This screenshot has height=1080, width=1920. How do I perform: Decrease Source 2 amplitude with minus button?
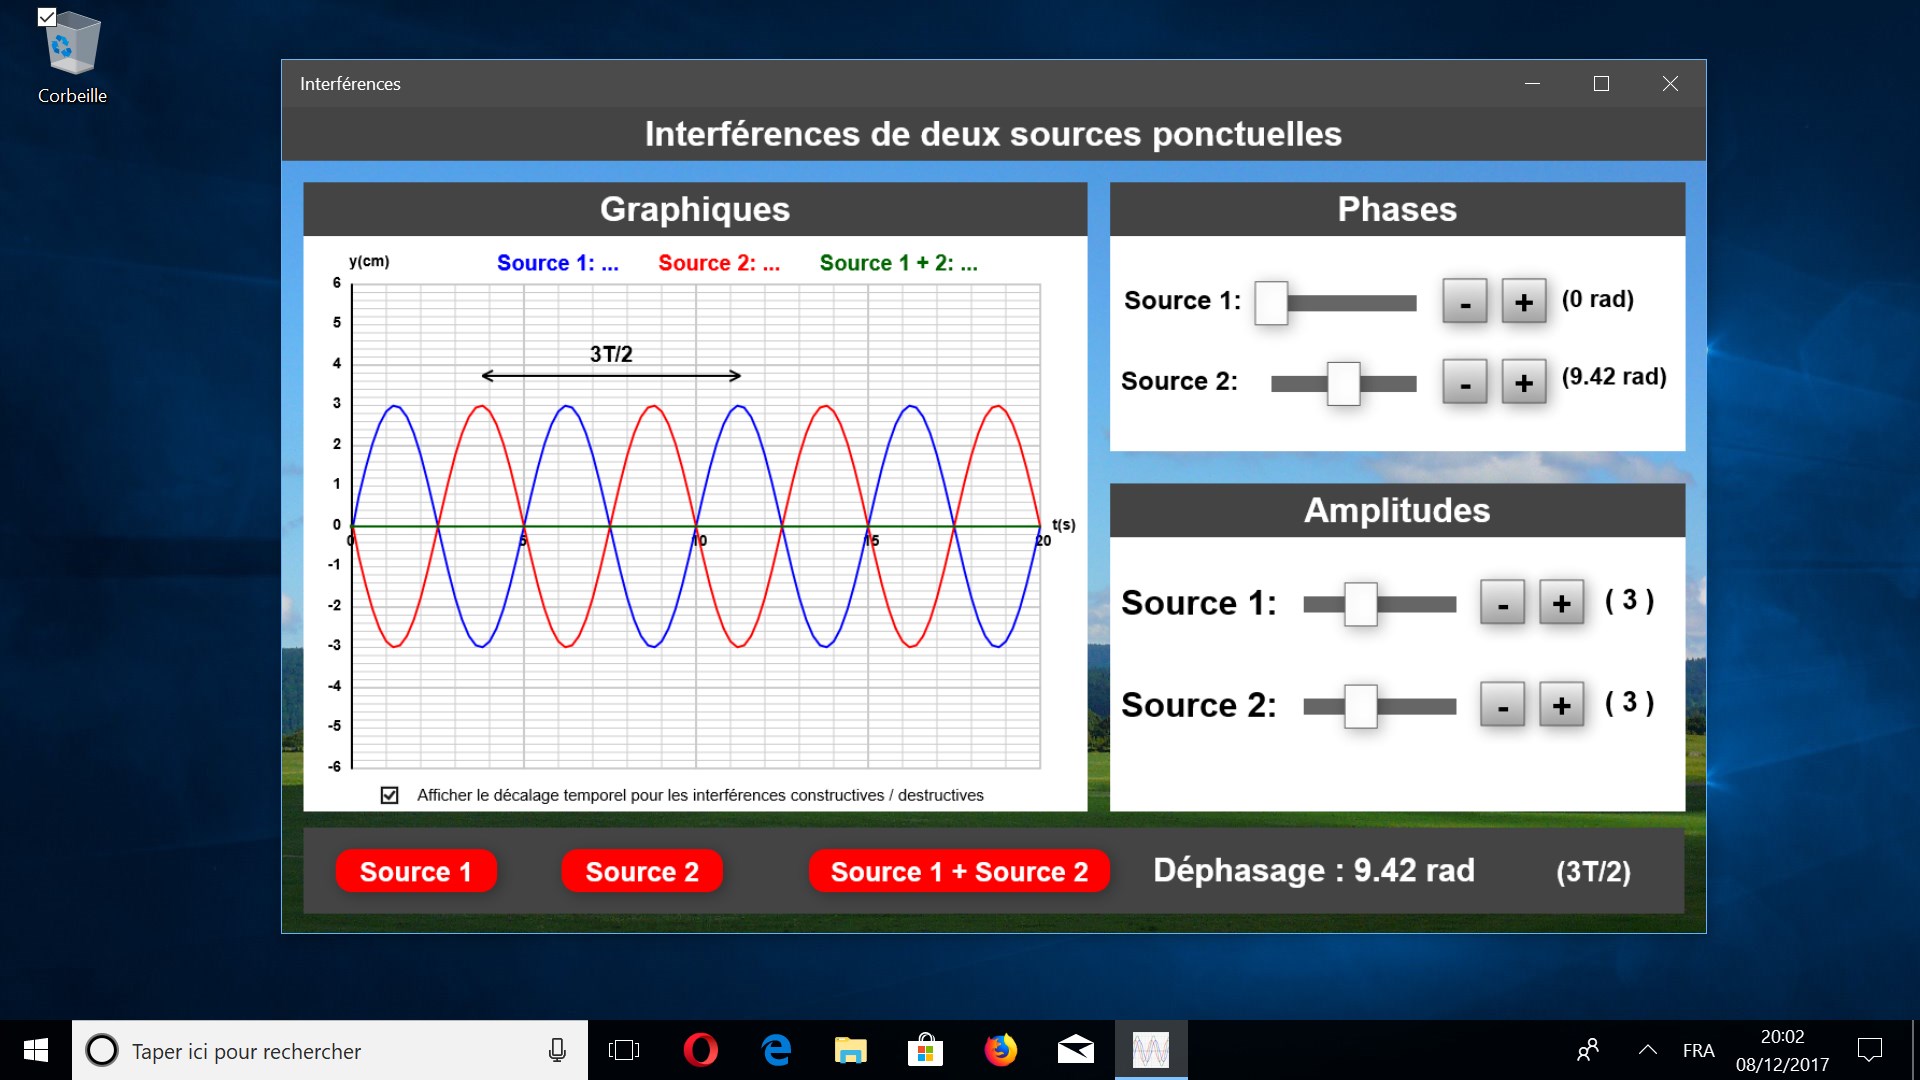pyautogui.click(x=1502, y=705)
